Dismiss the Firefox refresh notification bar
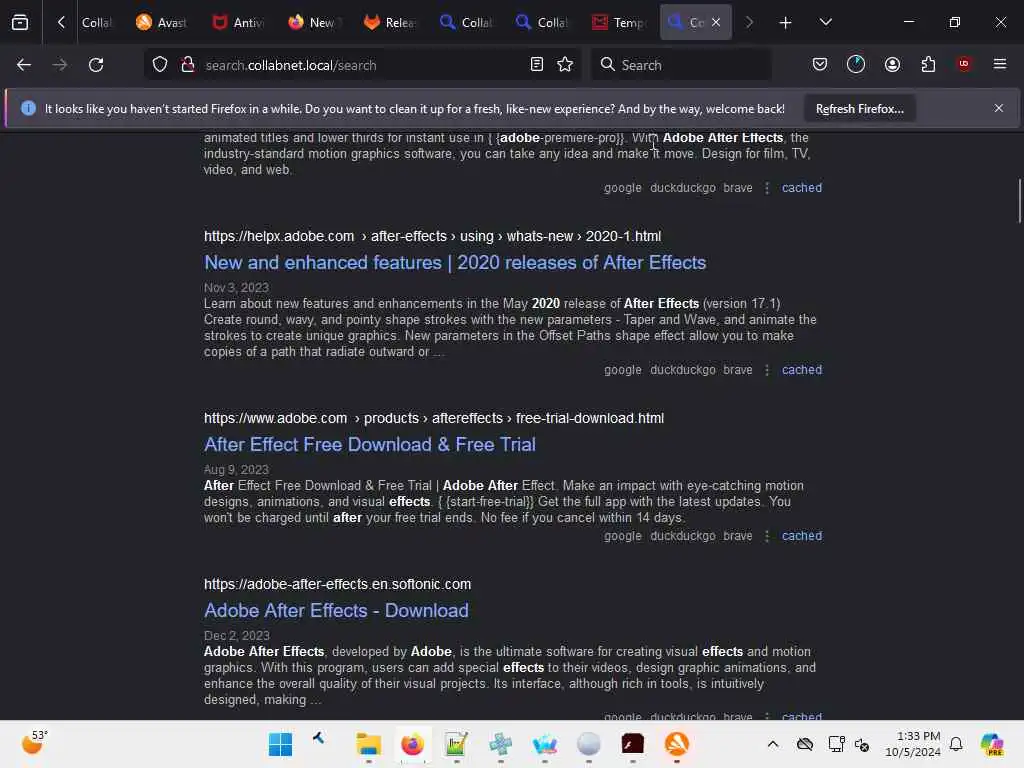The width and height of the screenshot is (1024, 768). (x=999, y=108)
